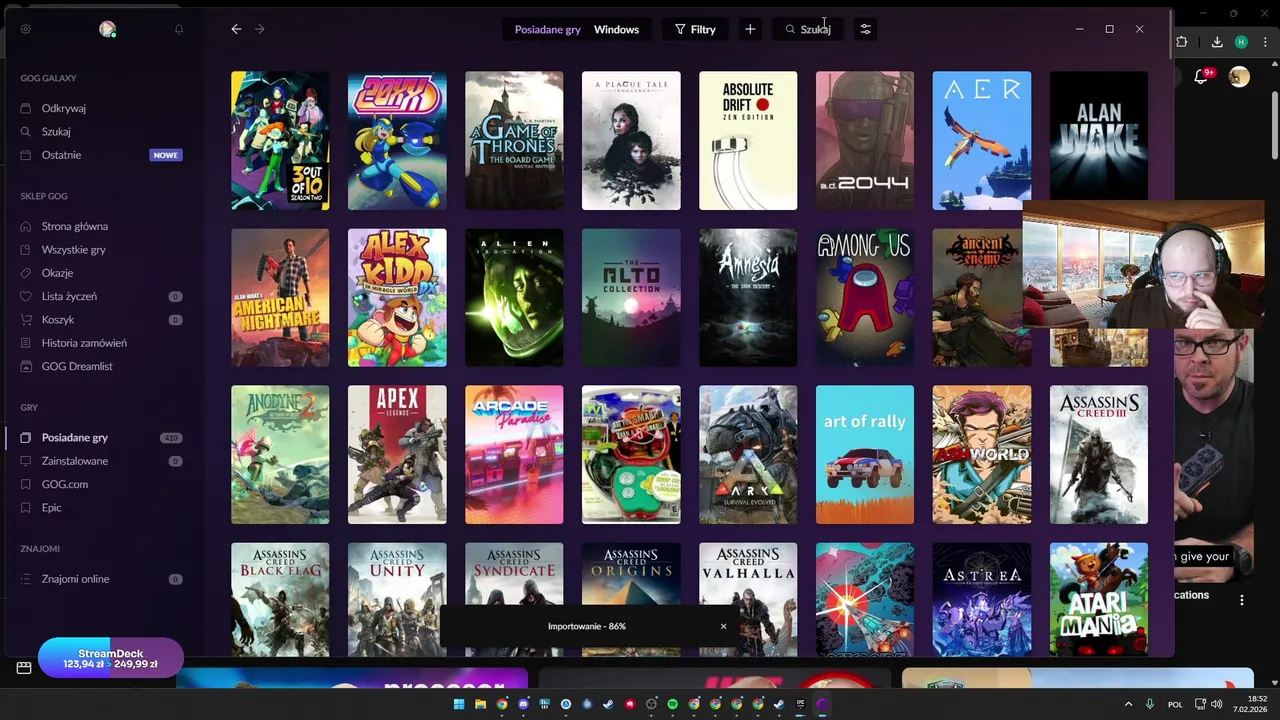Open the notifications bell
This screenshot has width=1280, height=720.
[x=179, y=29]
